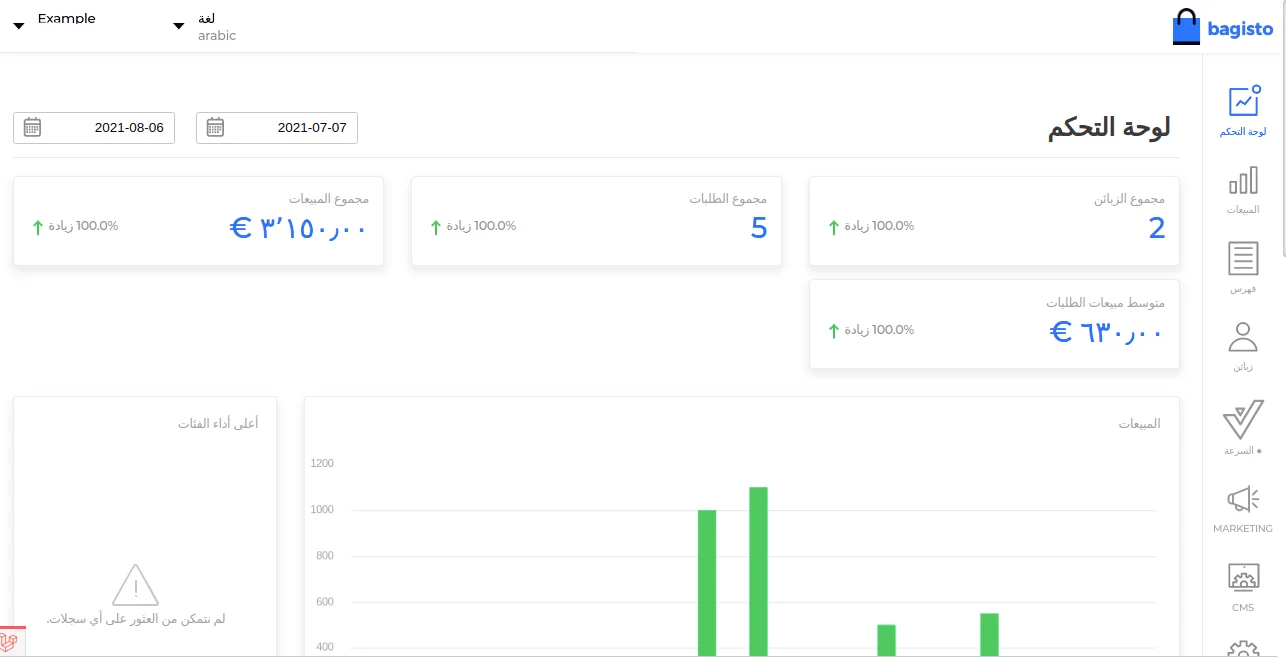The width and height of the screenshot is (1286, 657).
Task: Open the dashboard icon in sidebar
Action: tap(1243, 101)
